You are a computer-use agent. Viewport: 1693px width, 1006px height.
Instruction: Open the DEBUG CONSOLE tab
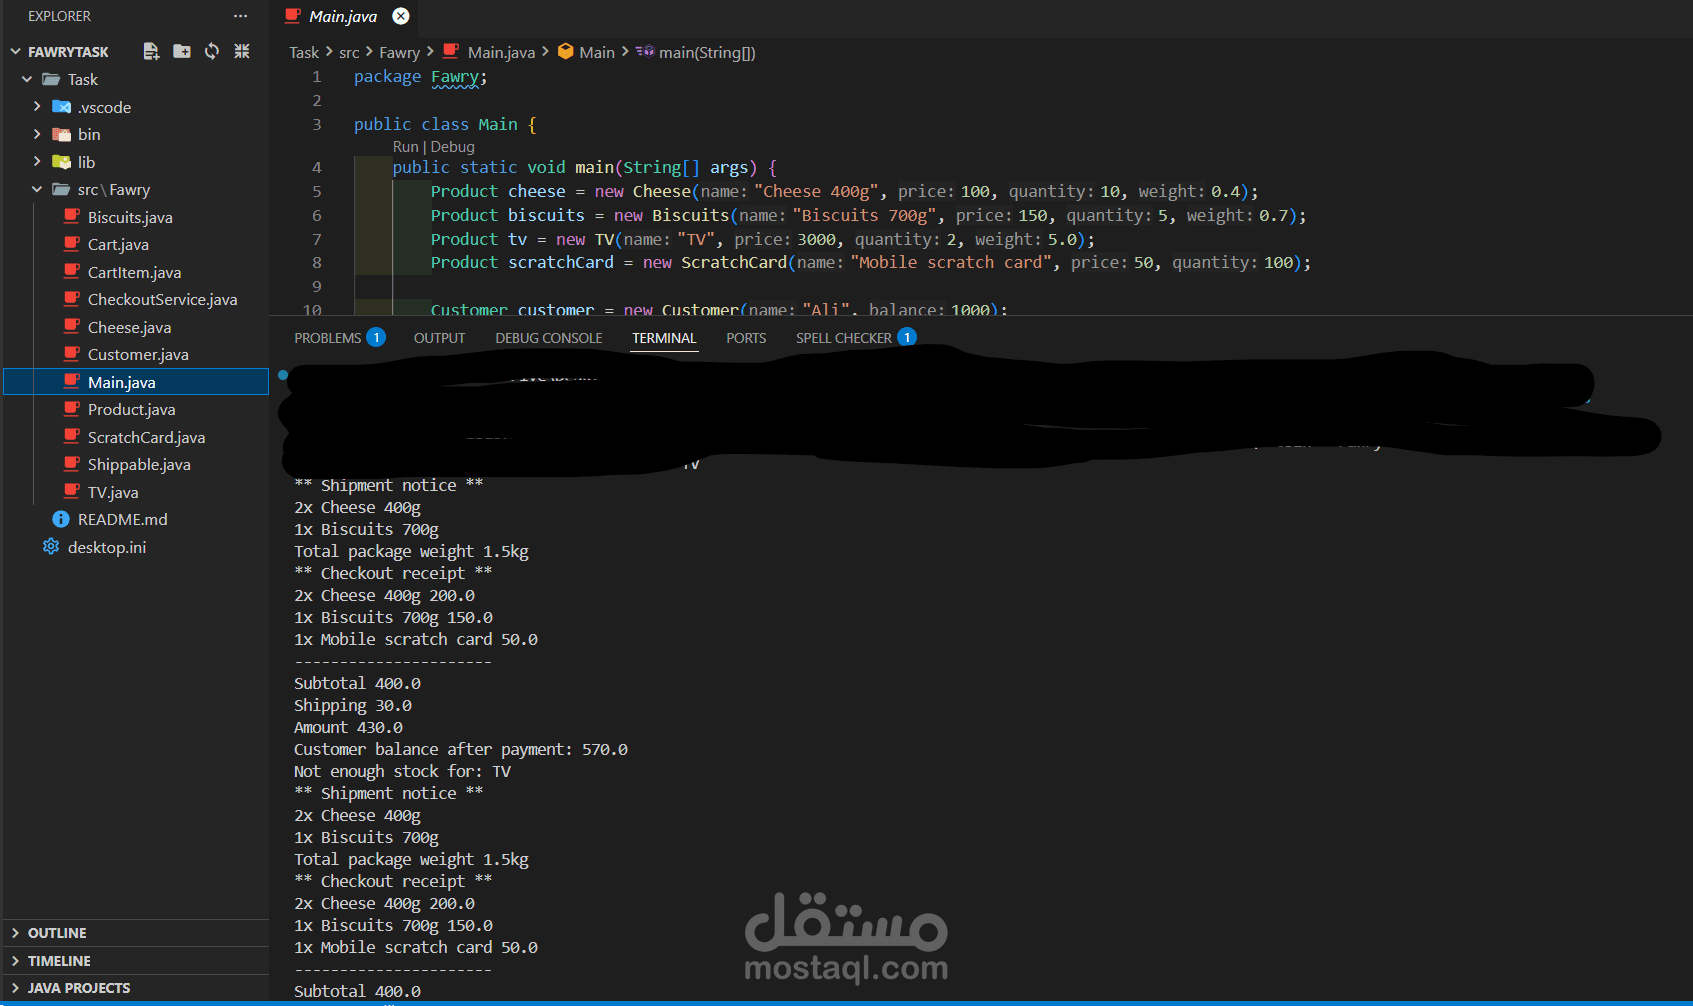coord(548,337)
